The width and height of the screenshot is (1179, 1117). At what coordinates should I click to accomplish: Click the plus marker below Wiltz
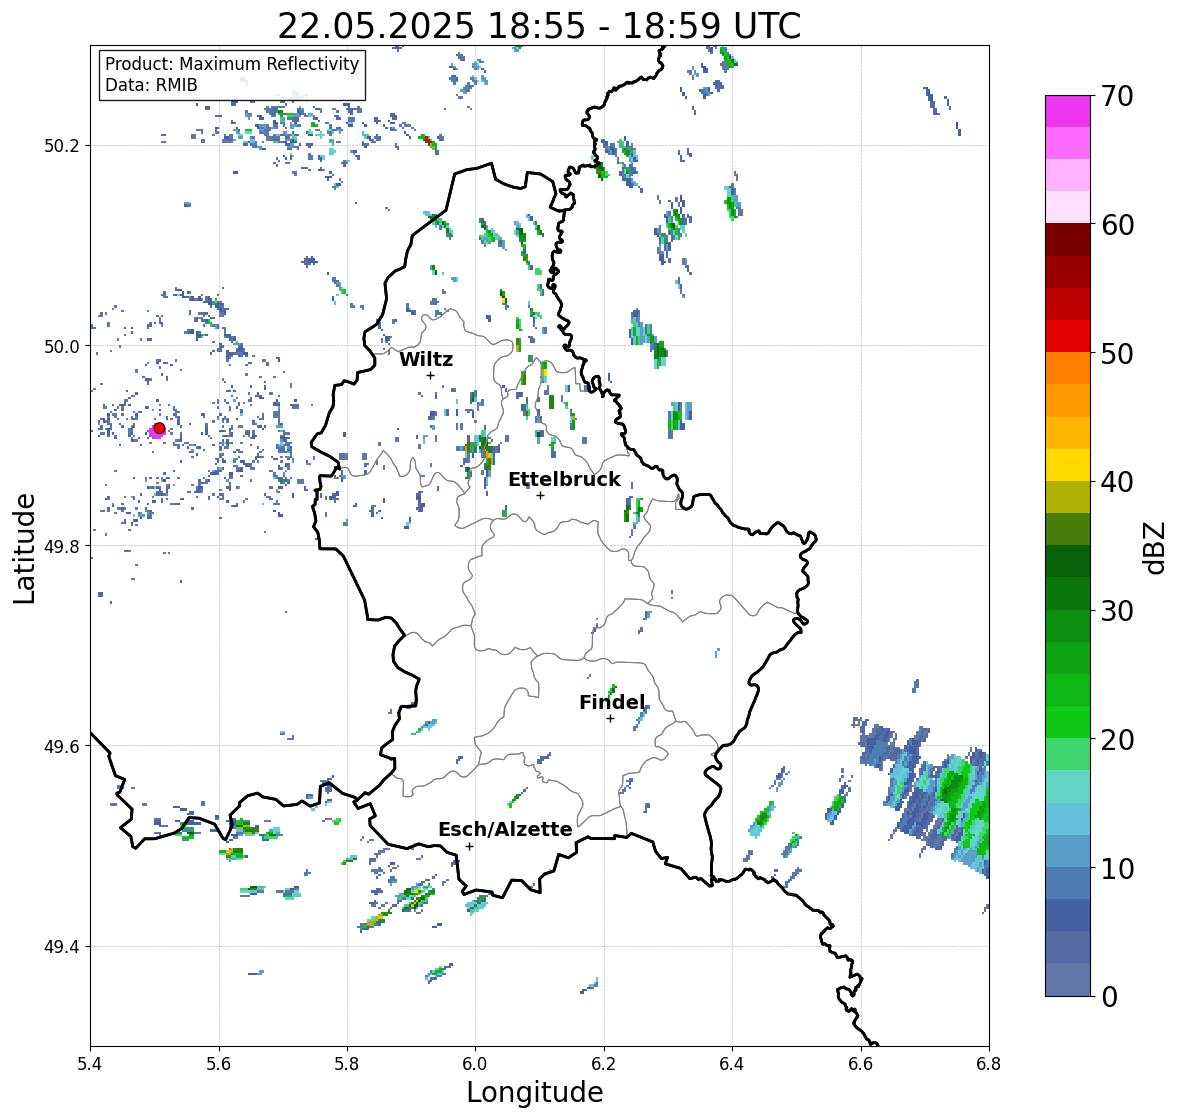pyautogui.click(x=430, y=375)
